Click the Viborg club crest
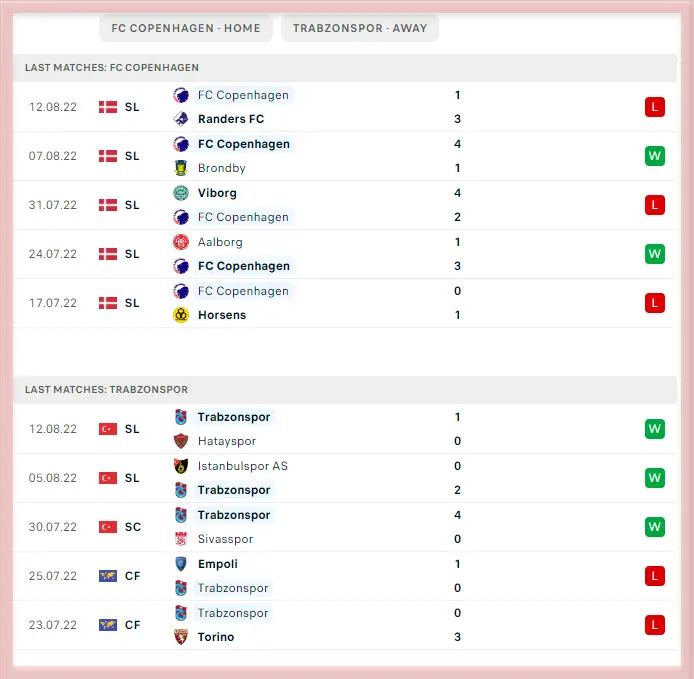694x679 pixels. point(181,193)
